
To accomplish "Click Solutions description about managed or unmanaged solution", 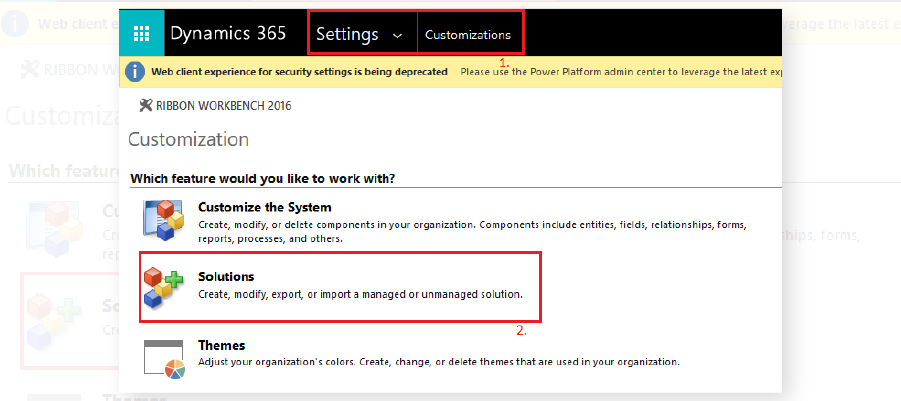I will coord(360,294).
